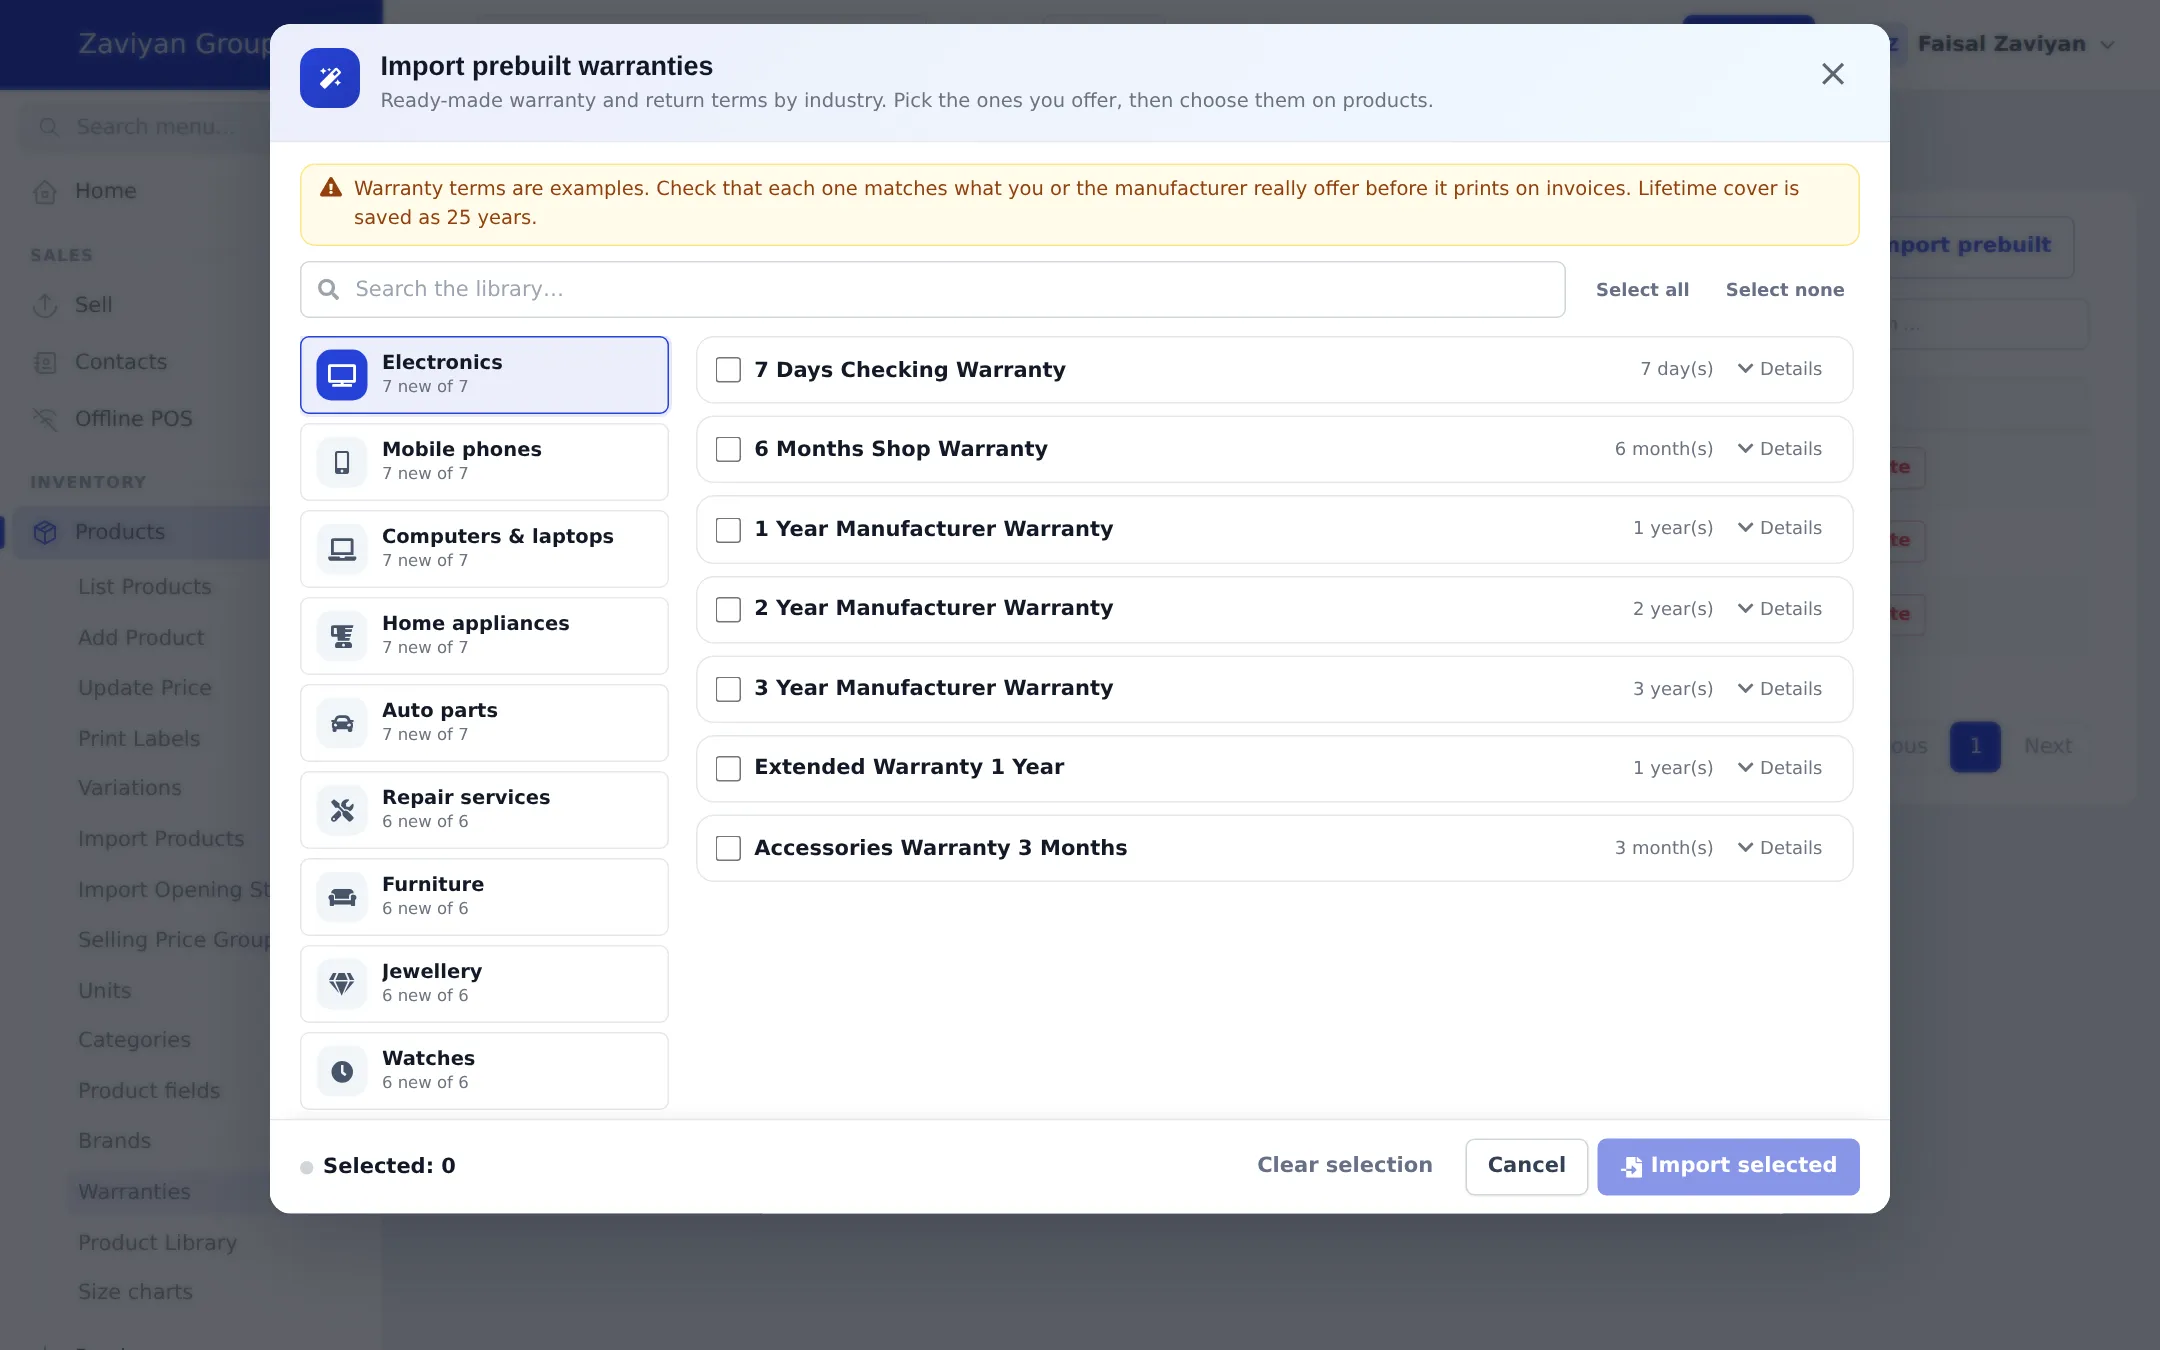Click the Computers & laptops icon
The height and width of the screenshot is (1350, 2160).
[342, 549]
